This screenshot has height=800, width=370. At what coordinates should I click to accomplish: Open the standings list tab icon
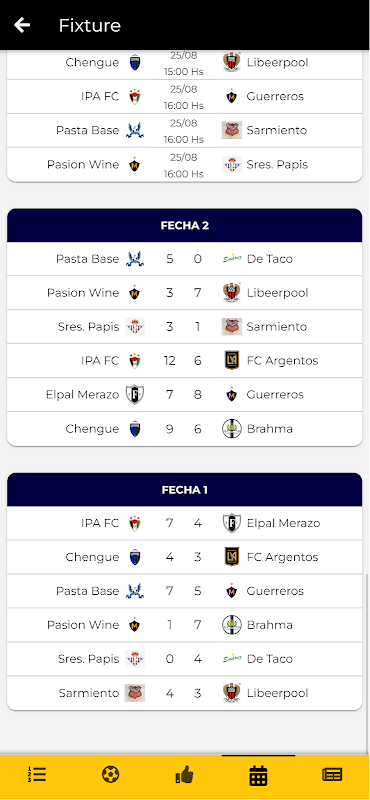click(x=37, y=775)
